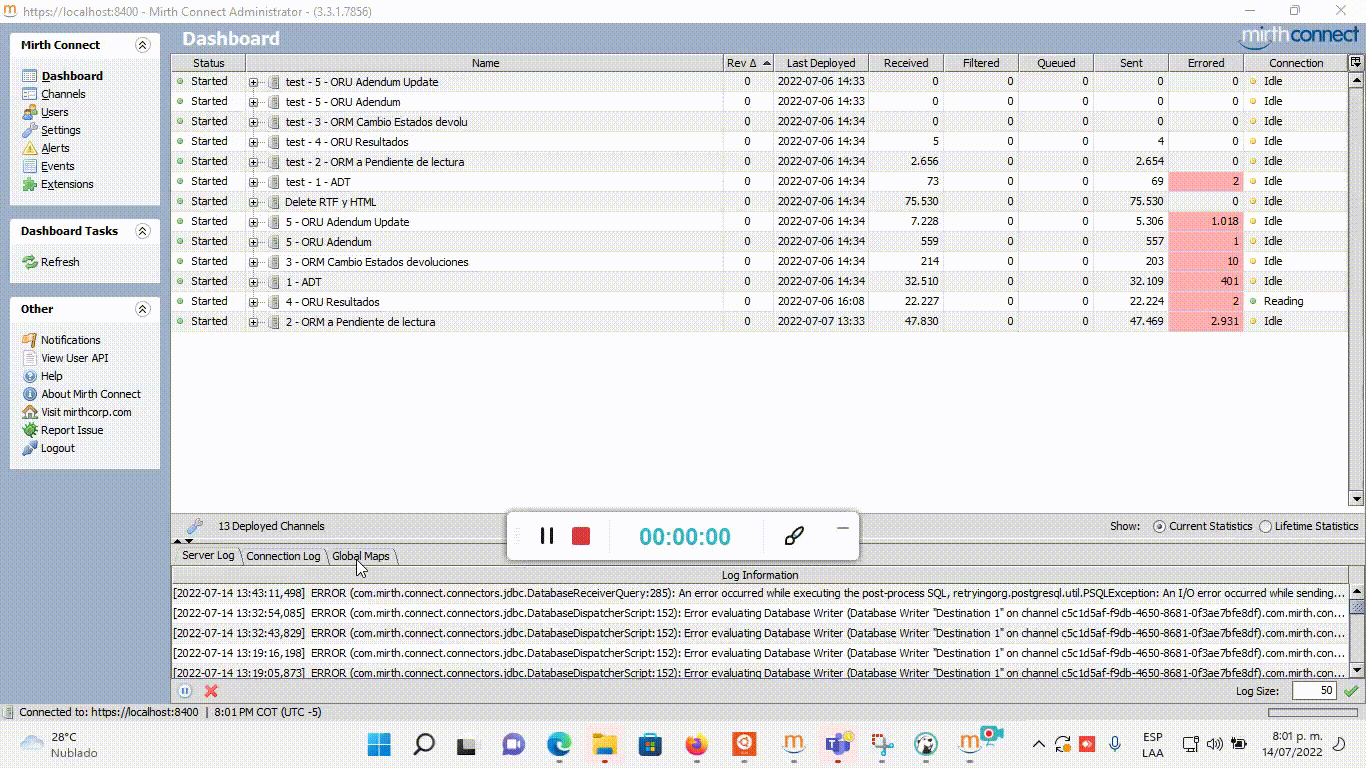Switch to the Connection Log tab
This screenshot has height=768, width=1366.
(283, 556)
